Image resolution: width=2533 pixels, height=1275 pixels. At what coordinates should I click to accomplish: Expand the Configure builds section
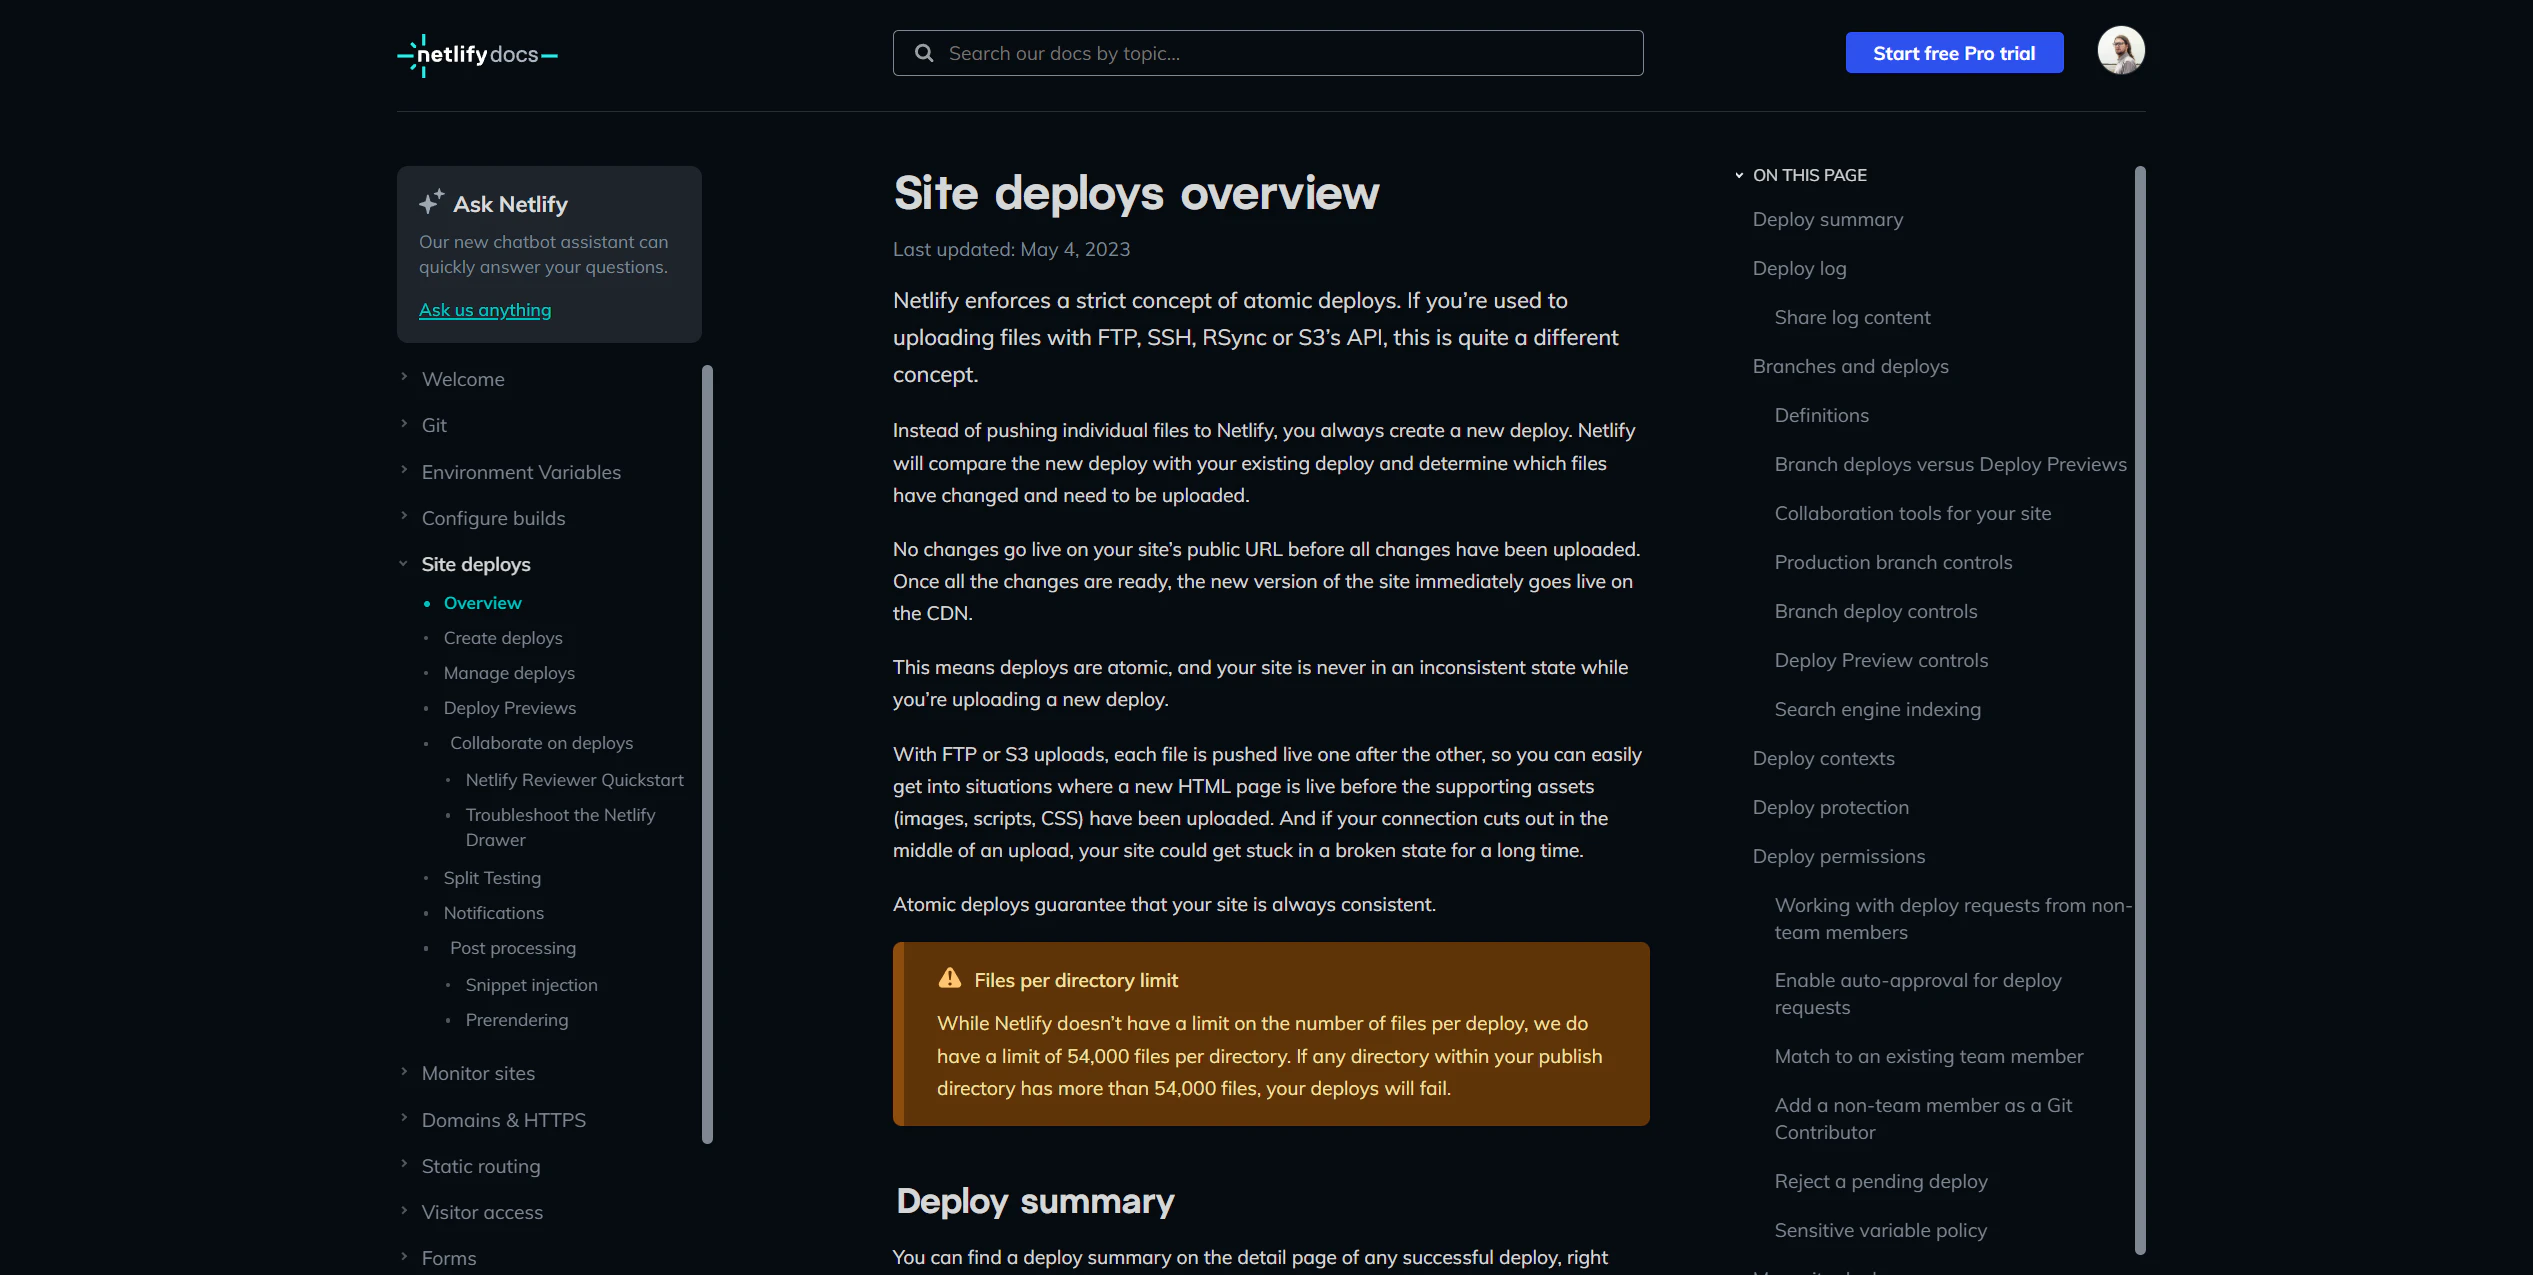(404, 516)
